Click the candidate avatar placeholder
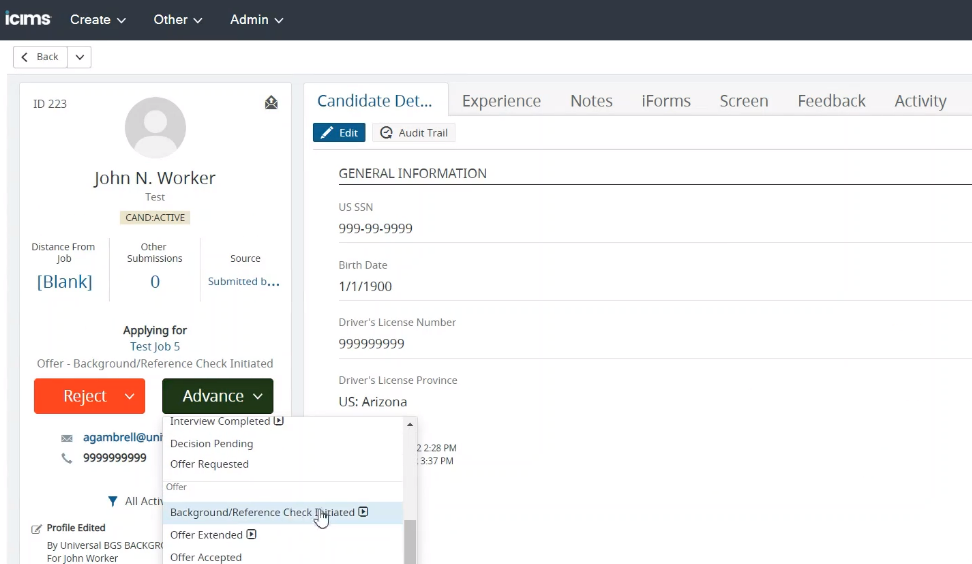Image resolution: width=972 pixels, height=564 pixels. pyautogui.click(x=155, y=127)
